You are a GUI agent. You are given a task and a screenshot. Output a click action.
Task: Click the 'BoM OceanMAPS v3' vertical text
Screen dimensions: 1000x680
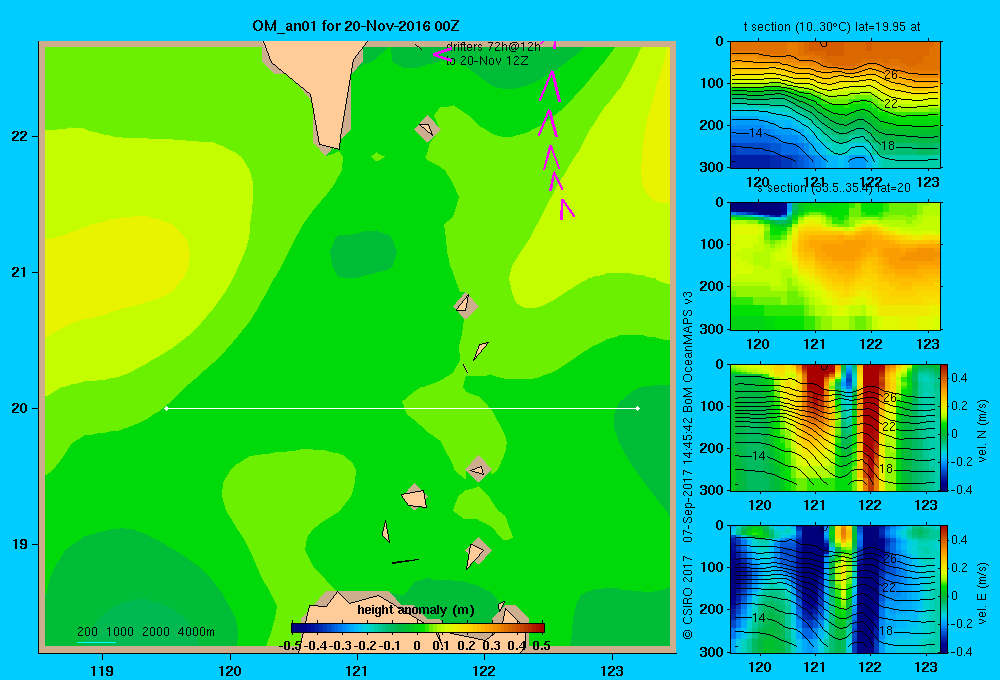point(688,352)
